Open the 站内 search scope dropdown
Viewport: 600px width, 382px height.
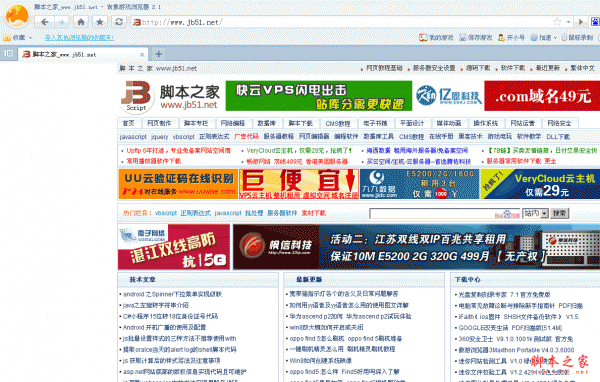(x=535, y=213)
